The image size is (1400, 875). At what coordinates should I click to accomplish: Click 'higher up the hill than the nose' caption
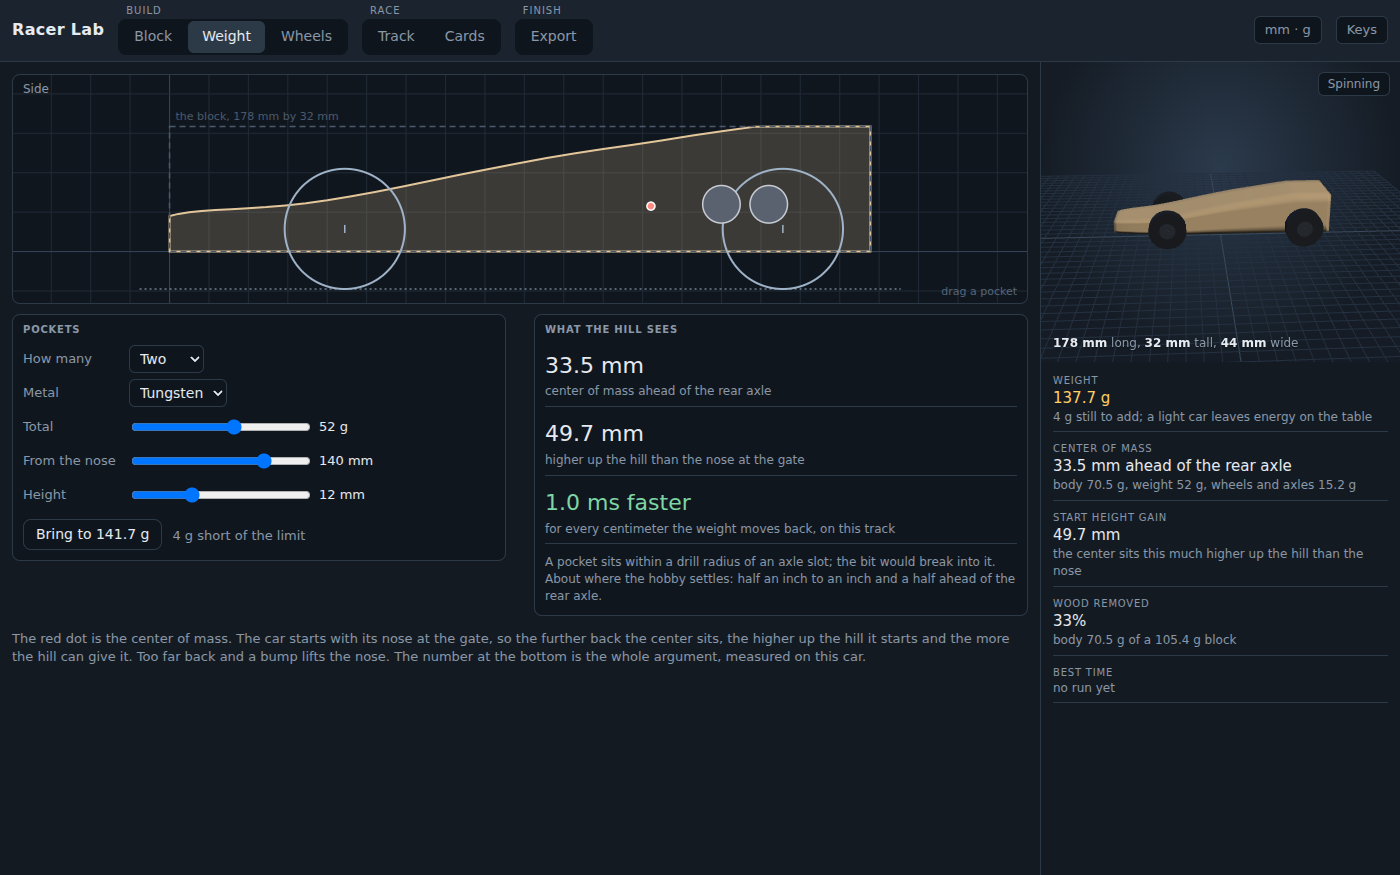pyautogui.click(x=675, y=460)
